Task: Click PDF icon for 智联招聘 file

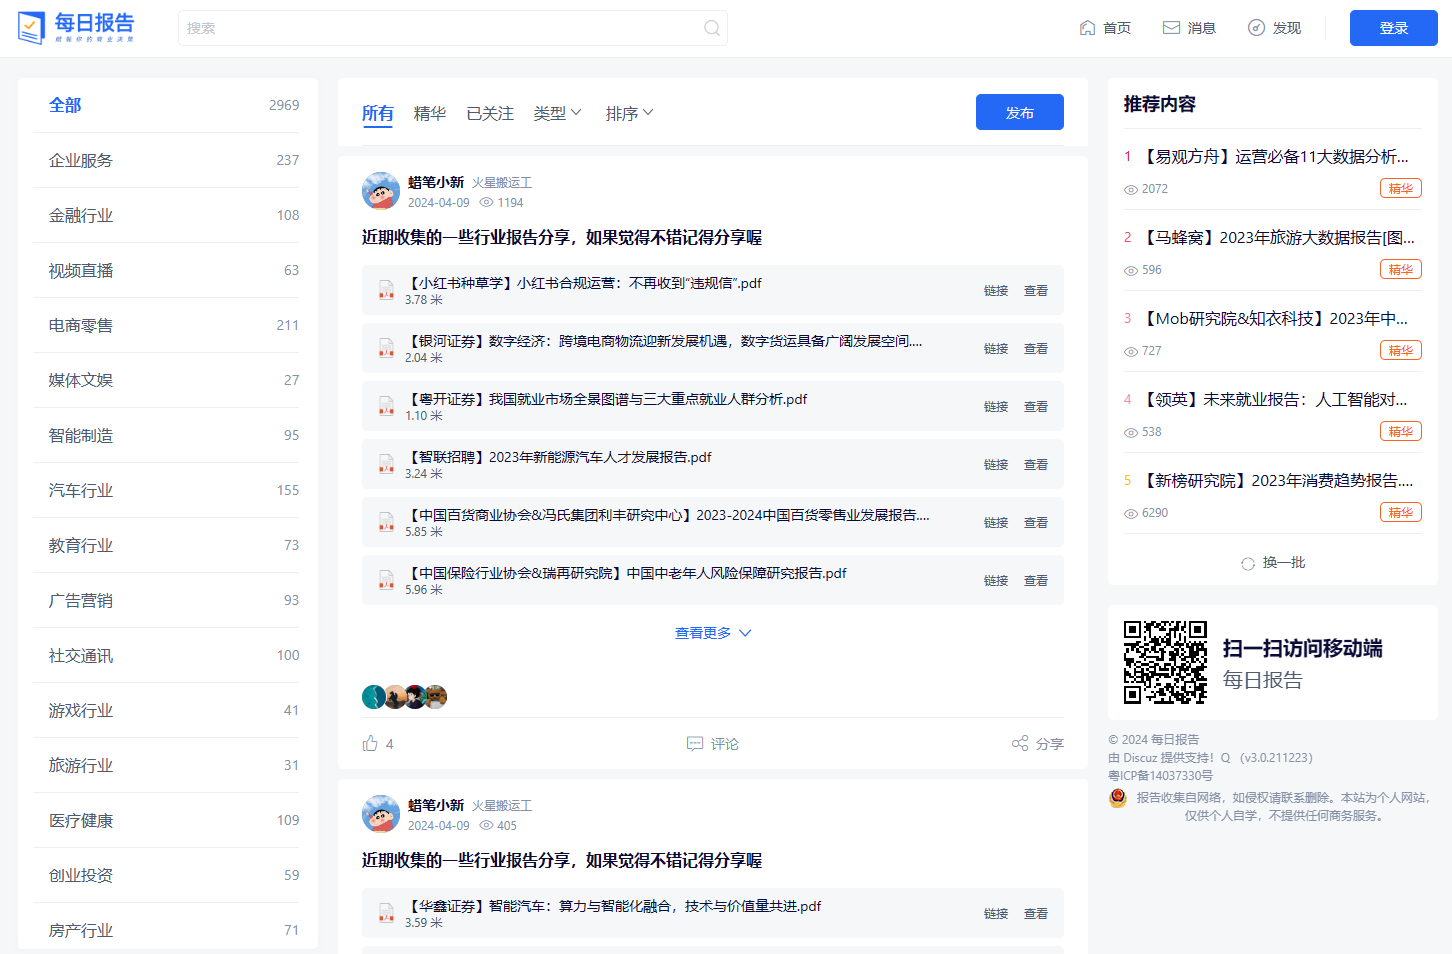Action: 386,465
